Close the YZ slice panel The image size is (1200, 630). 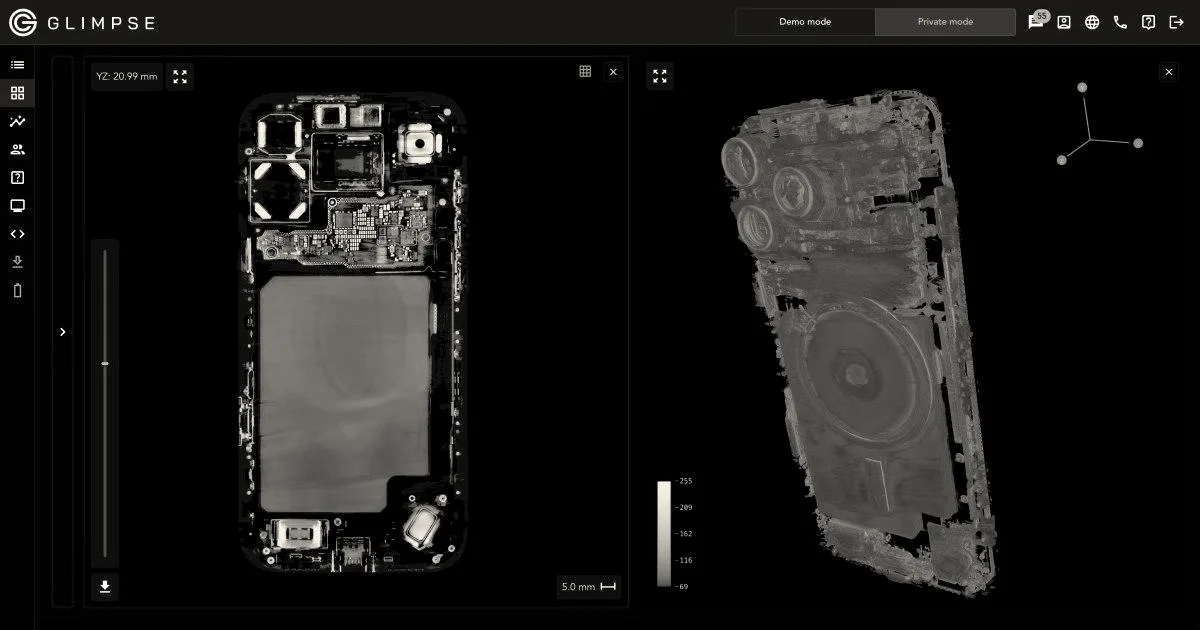613,71
